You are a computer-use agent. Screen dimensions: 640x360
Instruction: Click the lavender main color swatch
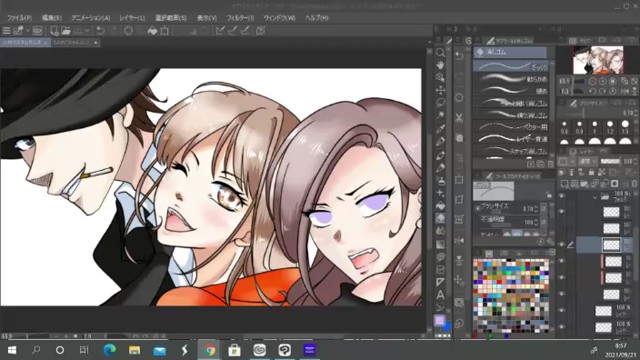[x=439, y=320]
